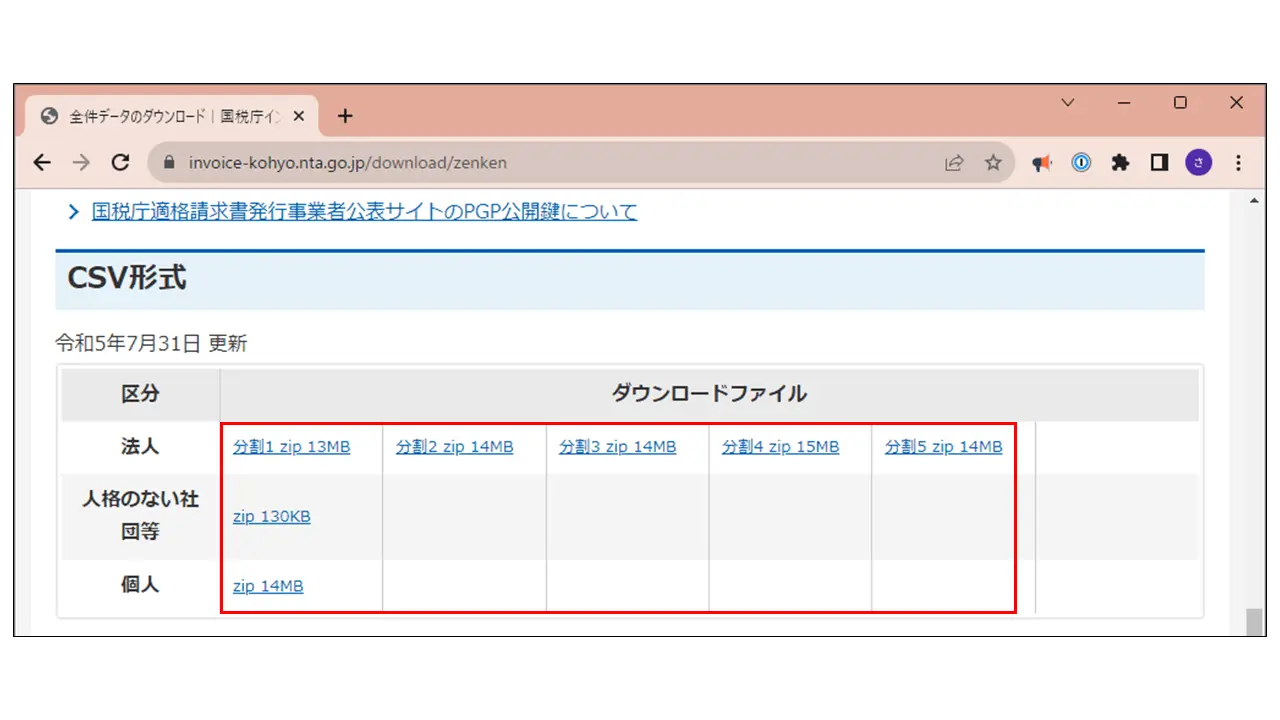The image size is (1280, 720).
Task: Go back to the previous page
Action: 42,162
